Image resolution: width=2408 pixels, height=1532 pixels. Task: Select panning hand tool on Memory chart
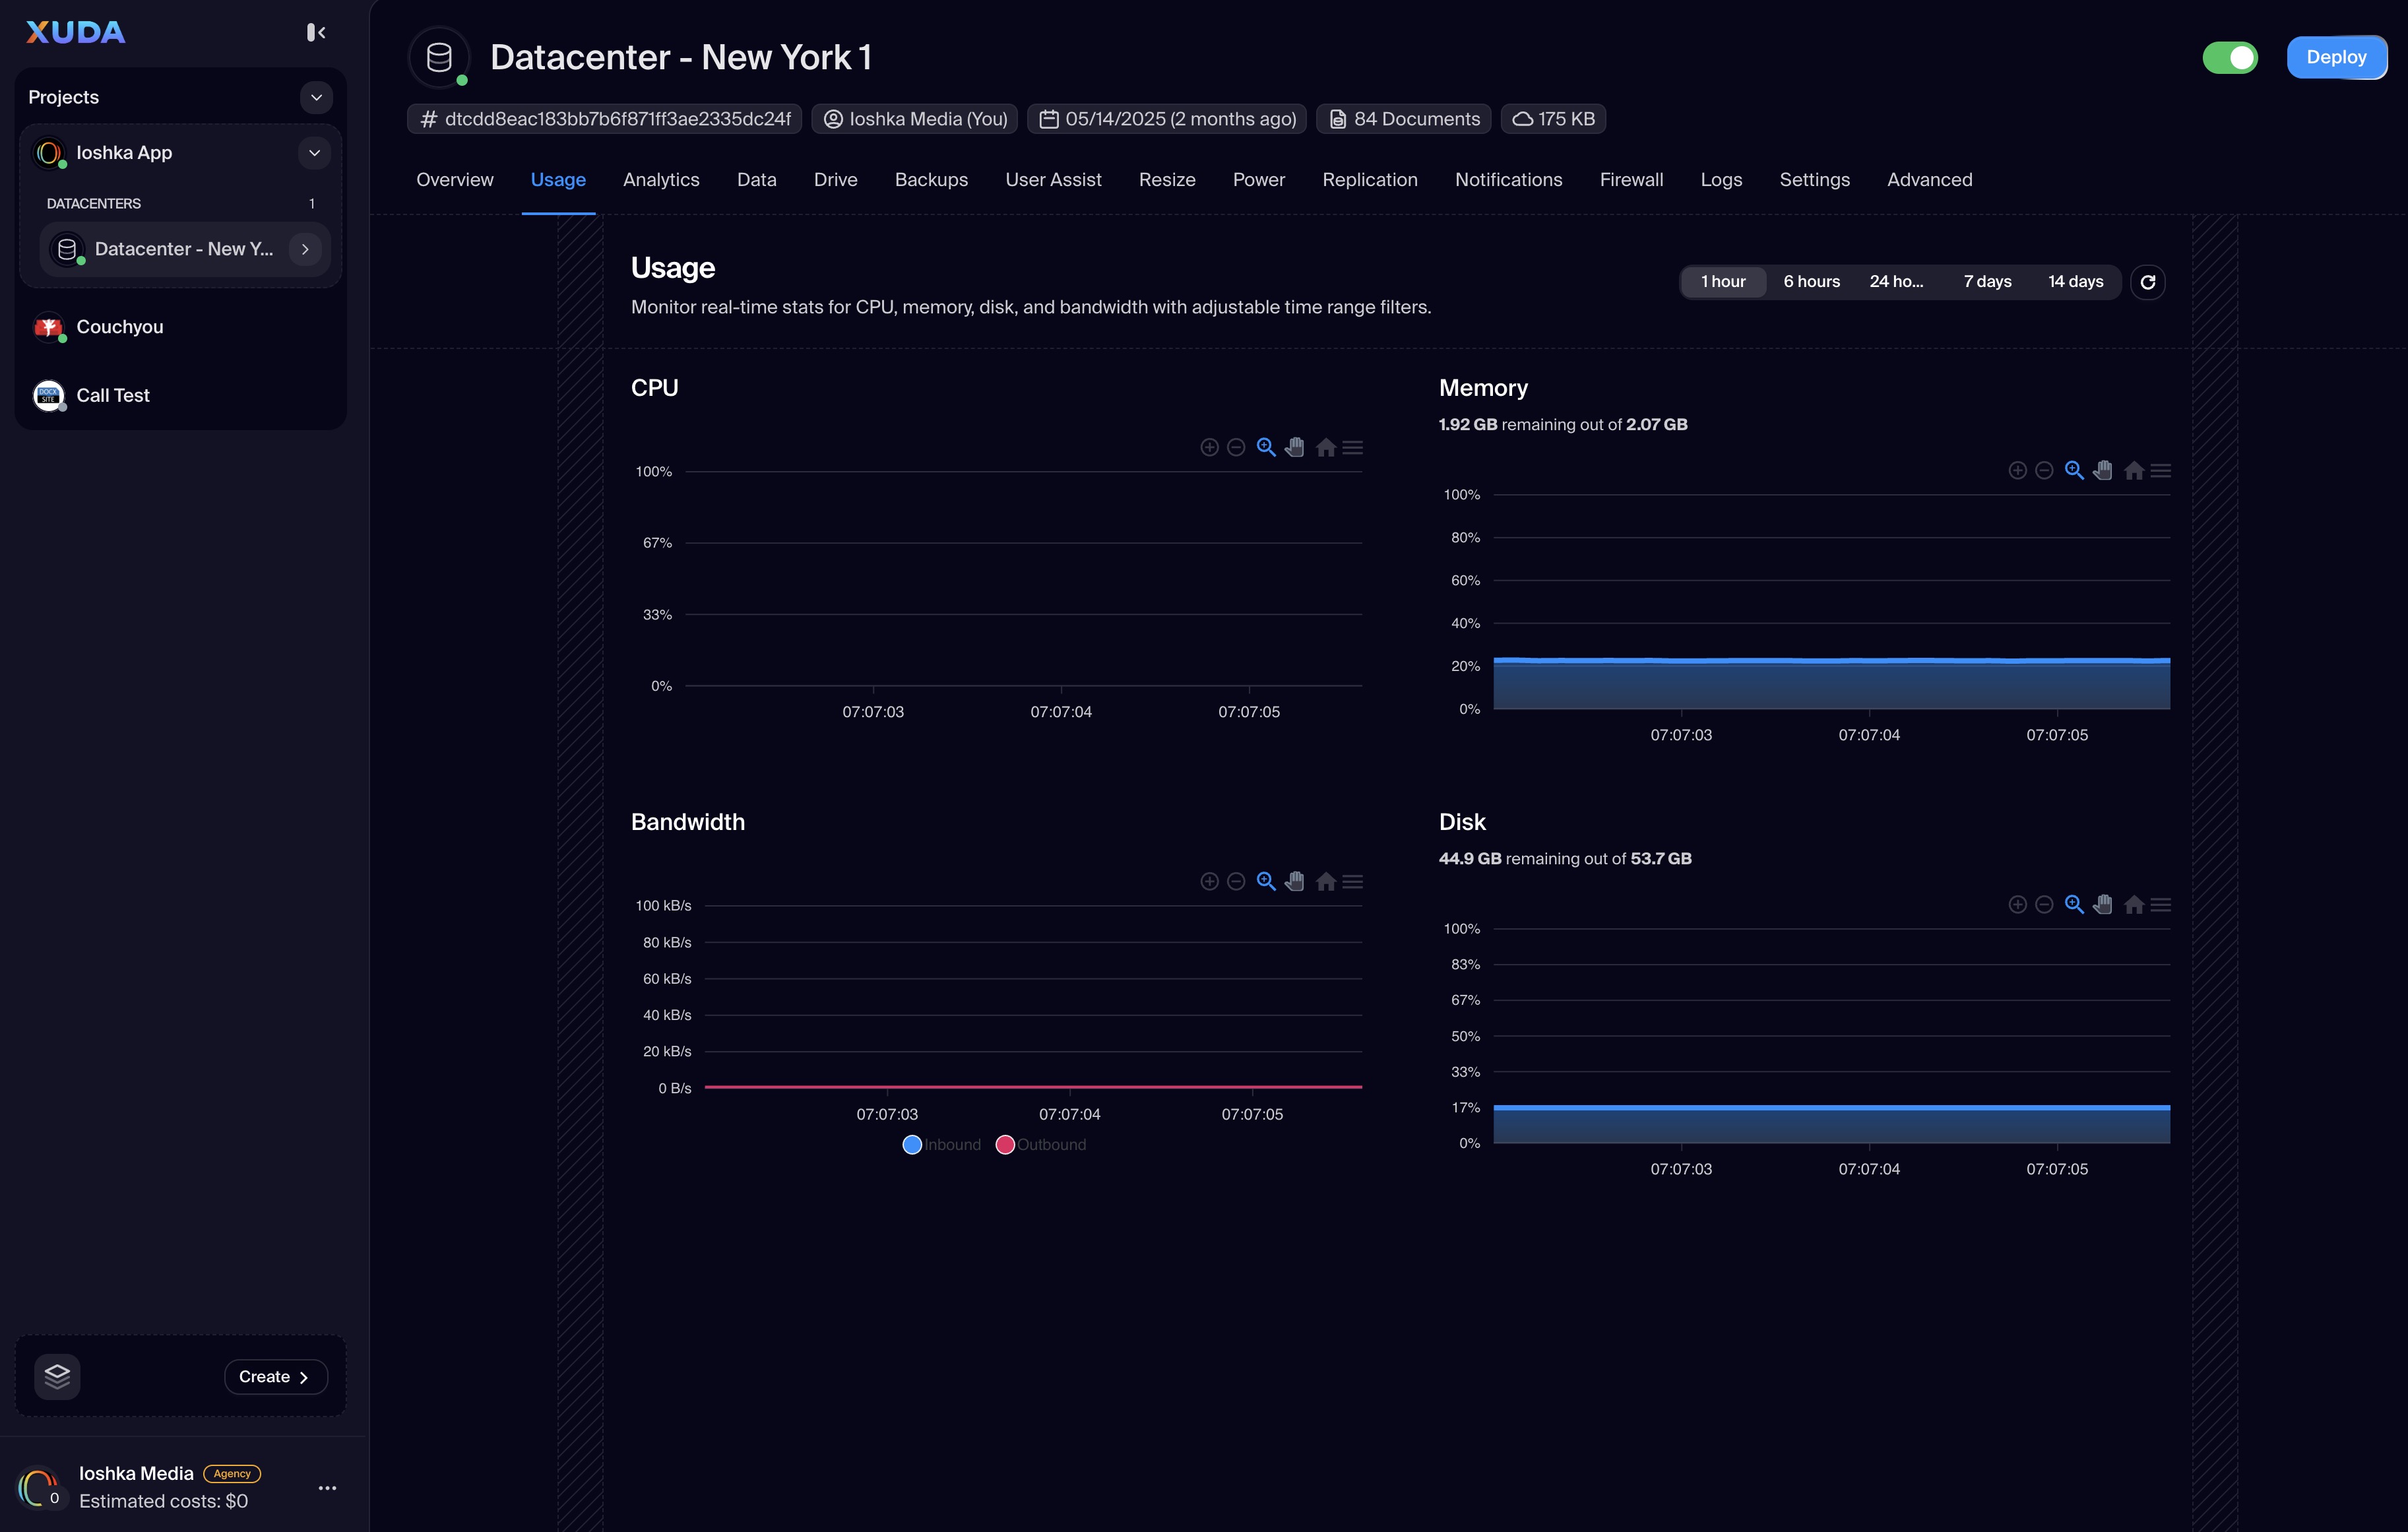pyautogui.click(x=2103, y=470)
